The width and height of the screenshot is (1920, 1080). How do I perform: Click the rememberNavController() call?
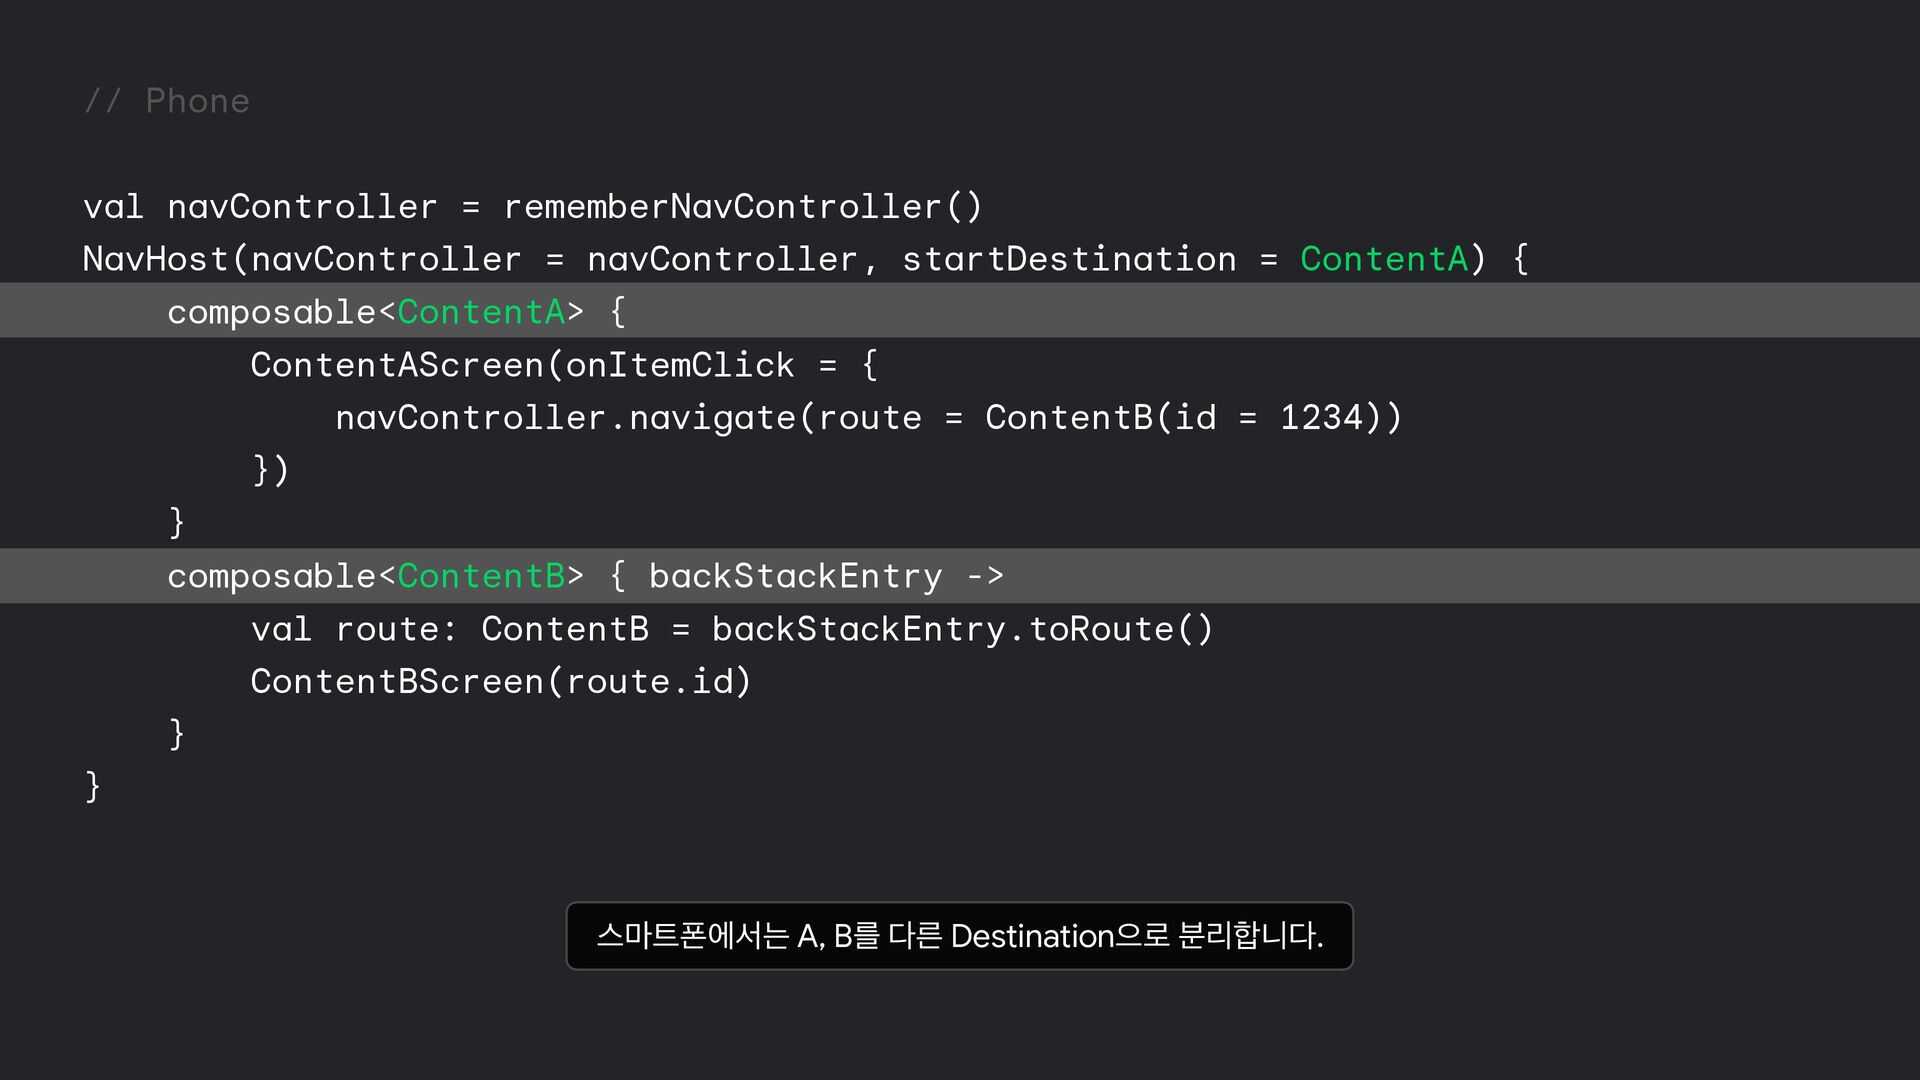click(x=743, y=207)
